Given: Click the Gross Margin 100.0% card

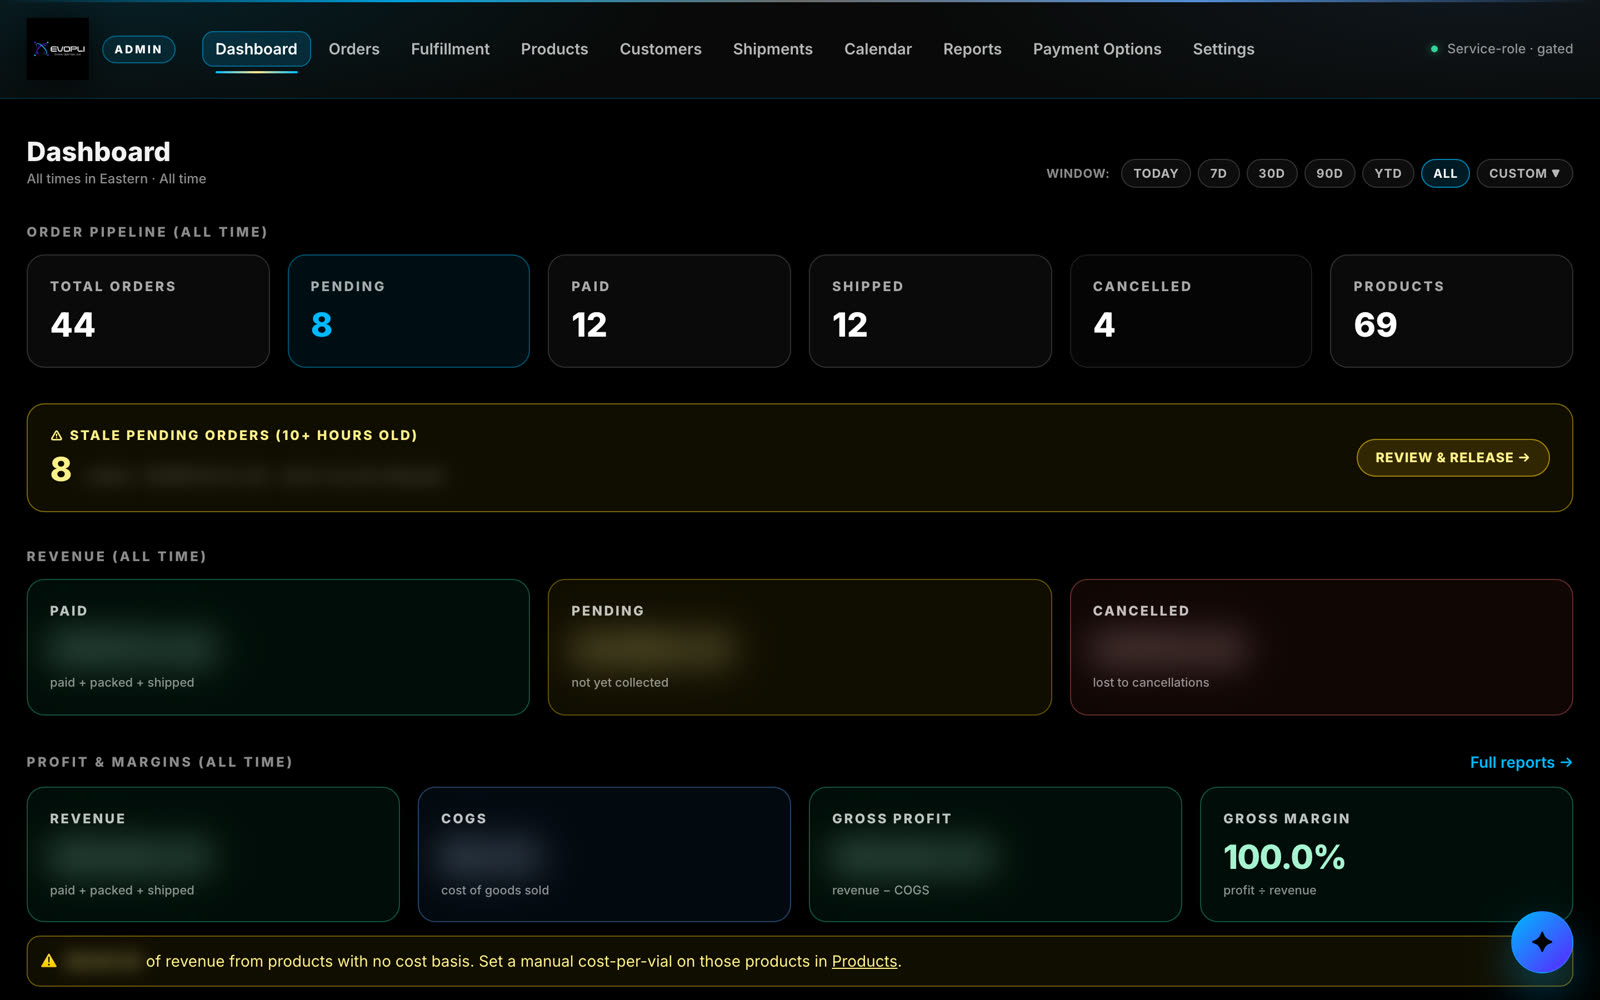Looking at the screenshot, I should click(1386, 854).
